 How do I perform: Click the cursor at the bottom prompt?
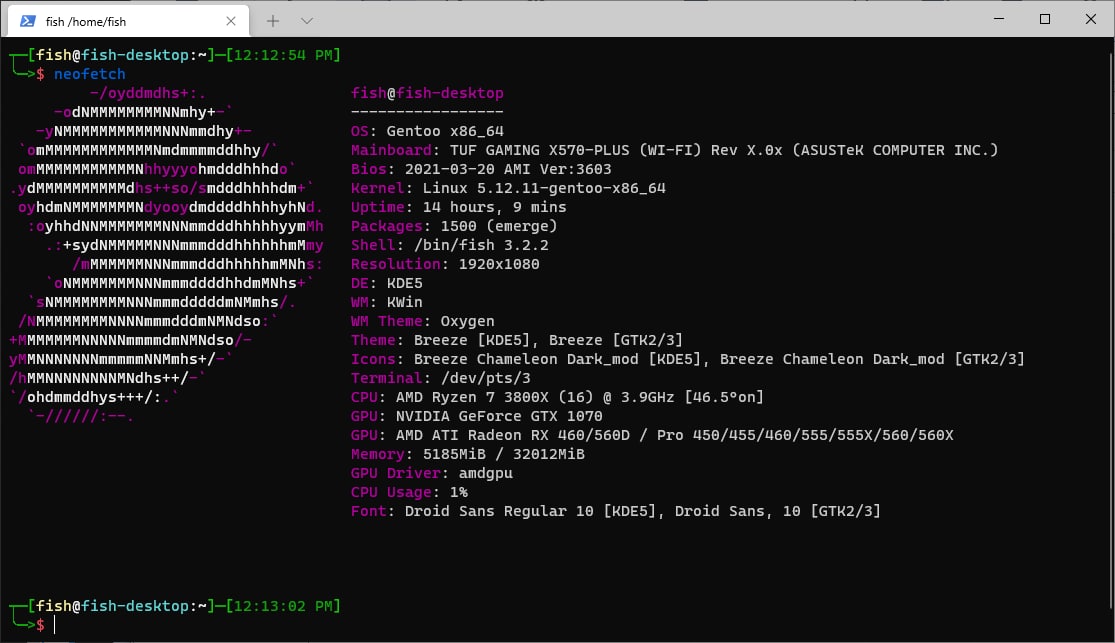(55, 625)
